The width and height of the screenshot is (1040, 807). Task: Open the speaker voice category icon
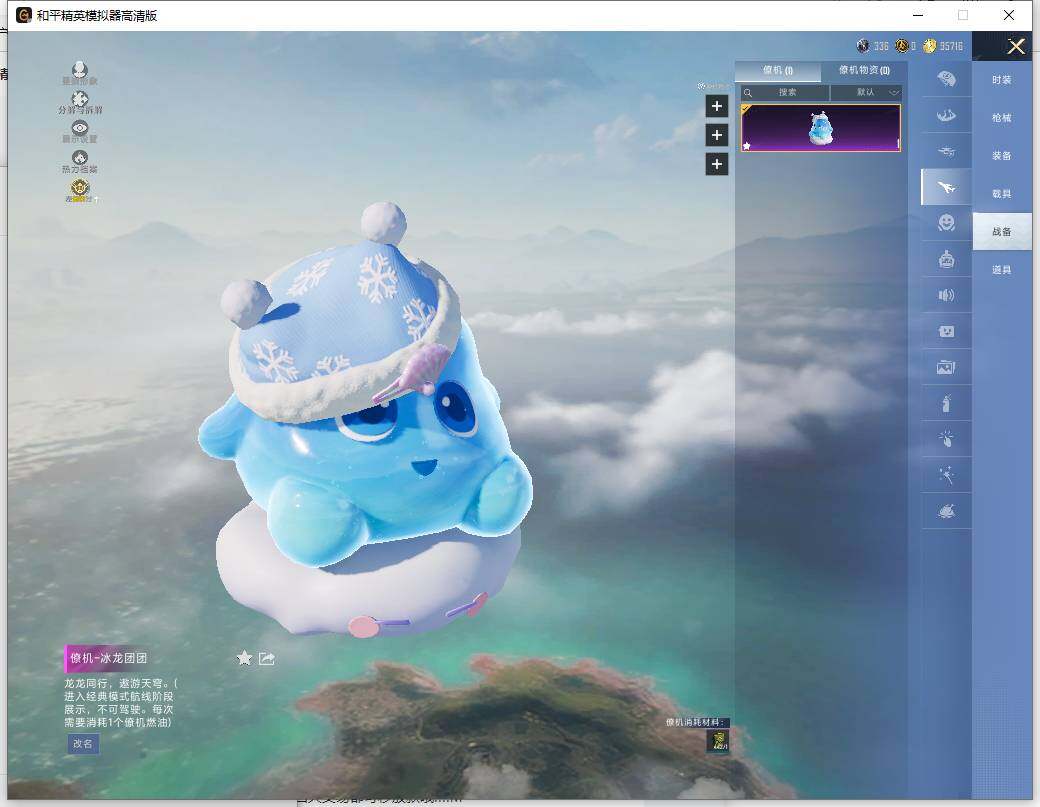tap(946, 295)
